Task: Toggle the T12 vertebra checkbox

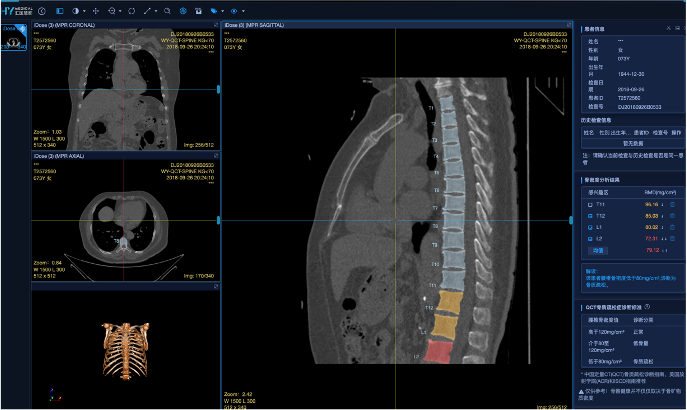Action: (589, 215)
